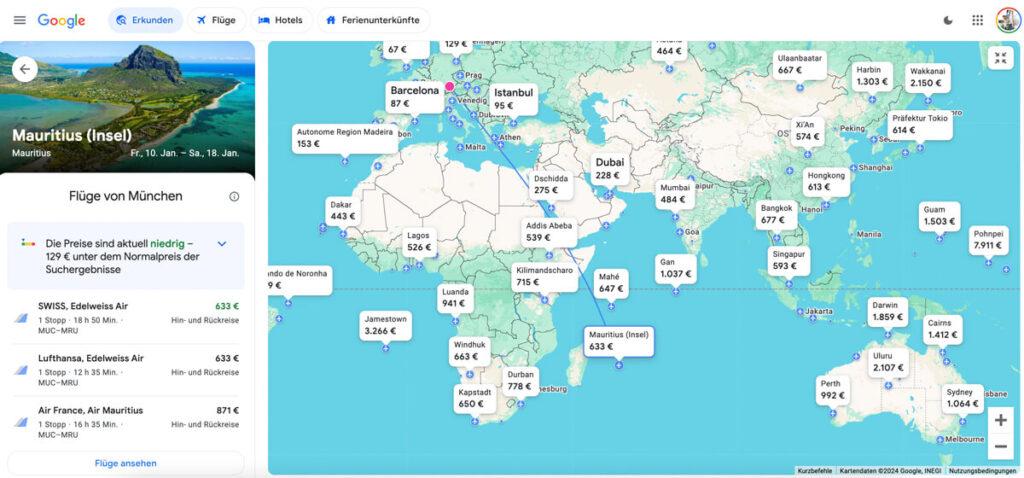Expand the low price info chevron

pyautogui.click(x=221, y=244)
